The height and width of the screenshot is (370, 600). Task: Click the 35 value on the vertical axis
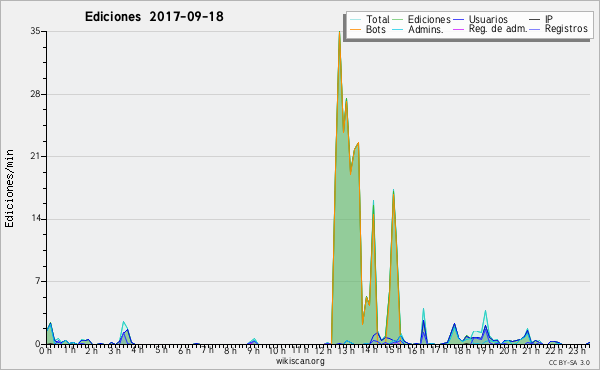tap(35, 31)
